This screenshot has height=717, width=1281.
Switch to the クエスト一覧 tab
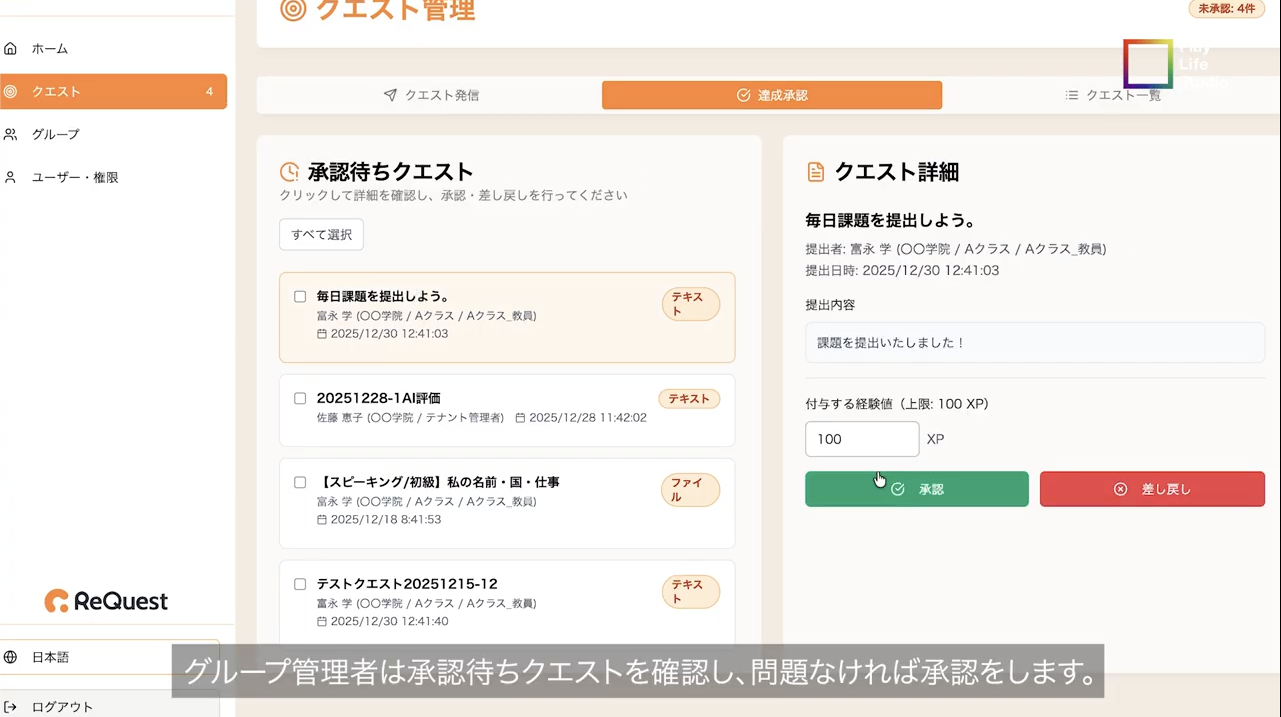(1112, 95)
